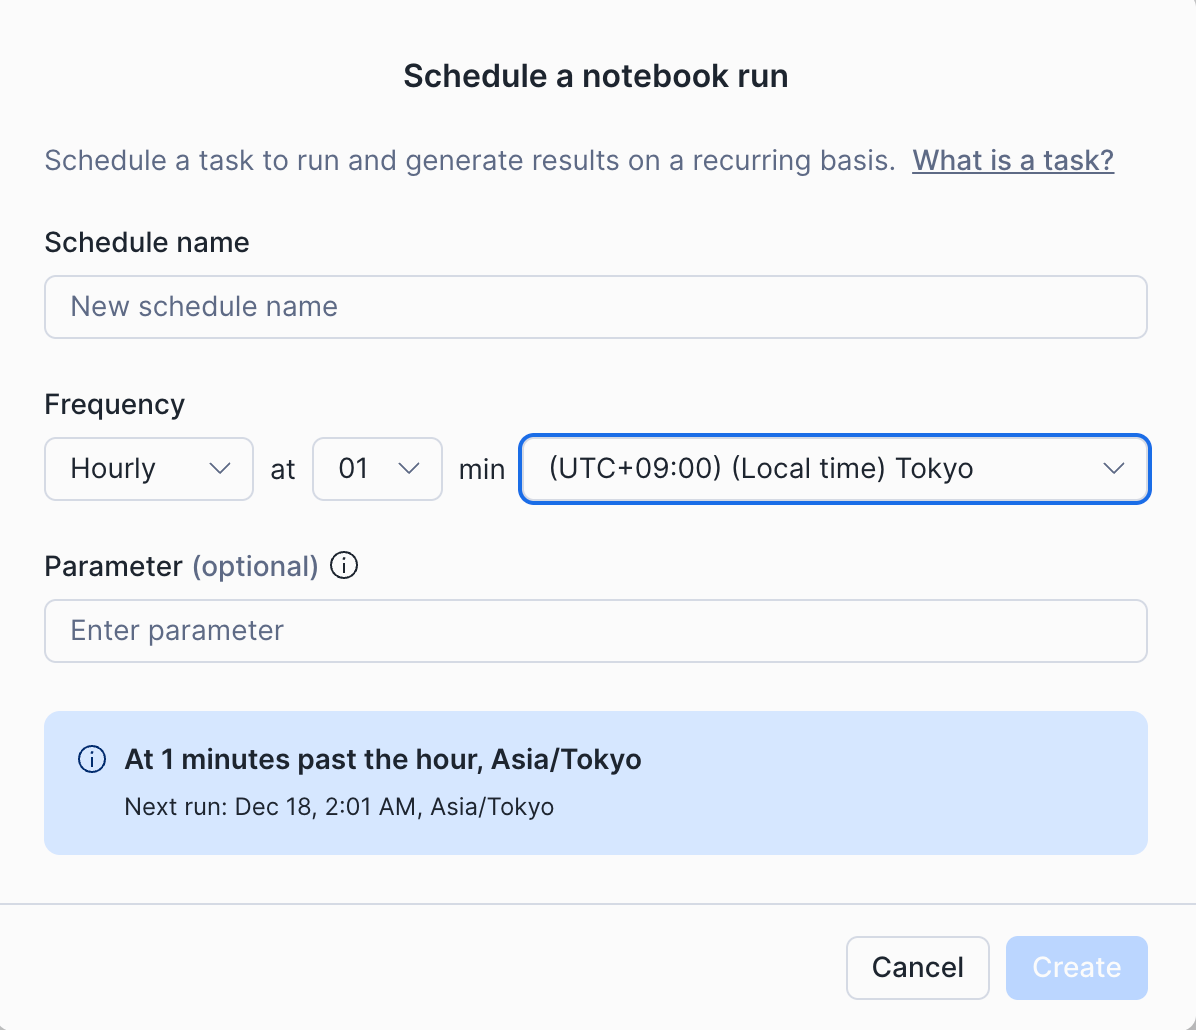1196x1030 pixels.
Task: Click the chevron arrow of the timezone dropdown
Action: tap(1114, 469)
